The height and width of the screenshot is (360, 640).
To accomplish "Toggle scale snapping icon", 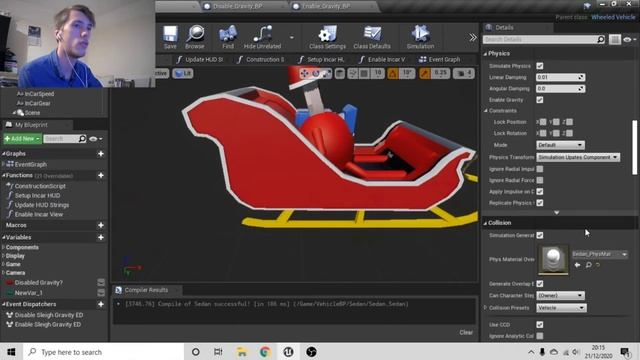I will (424, 73).
